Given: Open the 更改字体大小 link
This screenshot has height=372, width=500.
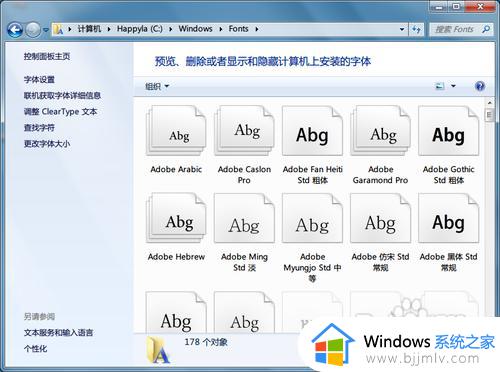Looking at the screenshot, I should pyautogui.click(x=47, y=144).
